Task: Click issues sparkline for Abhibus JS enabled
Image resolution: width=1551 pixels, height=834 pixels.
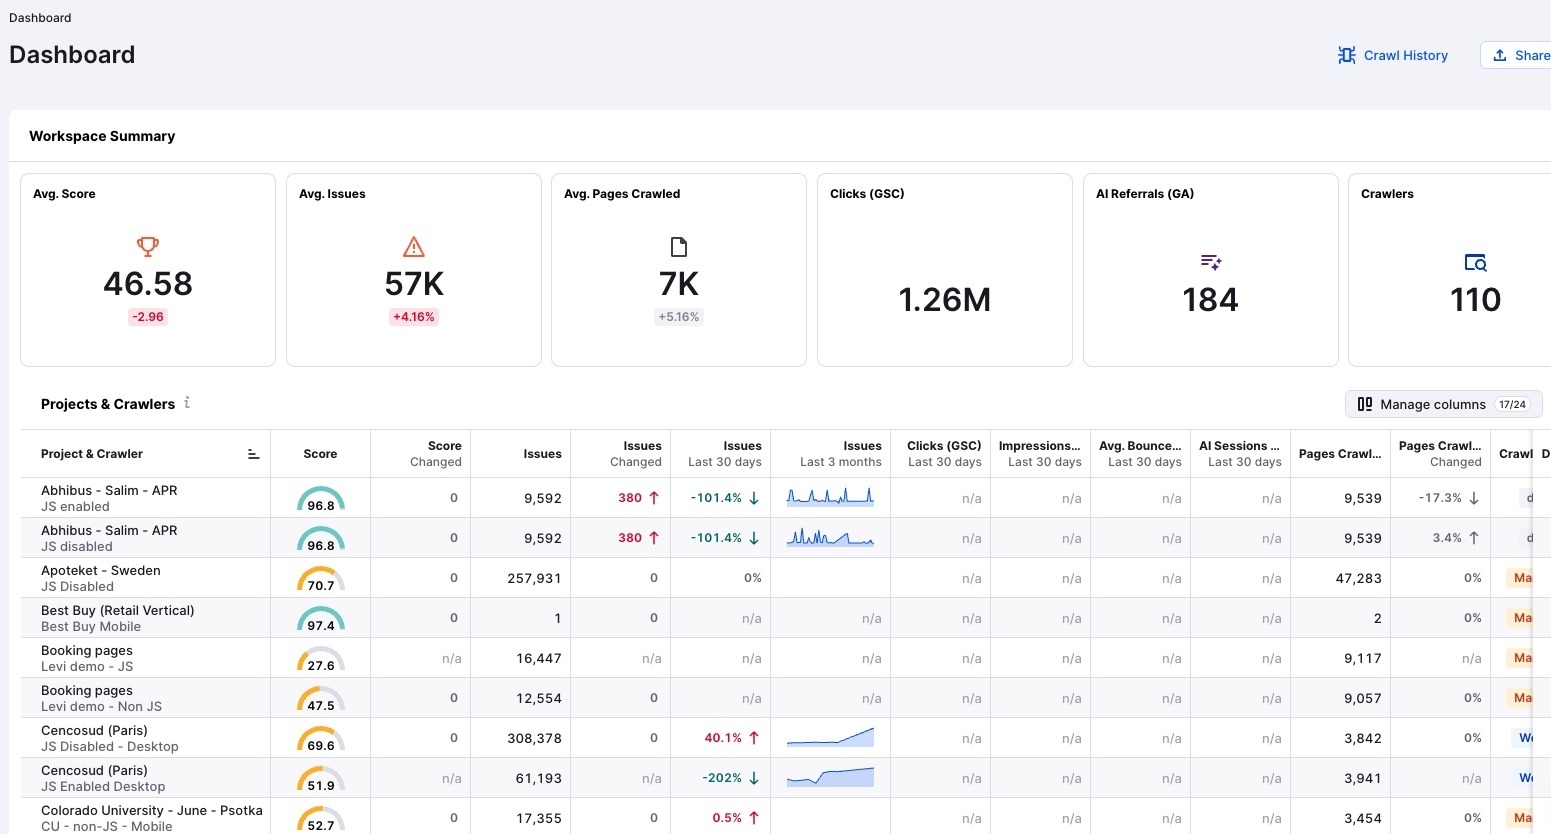Action: [830, 497]
